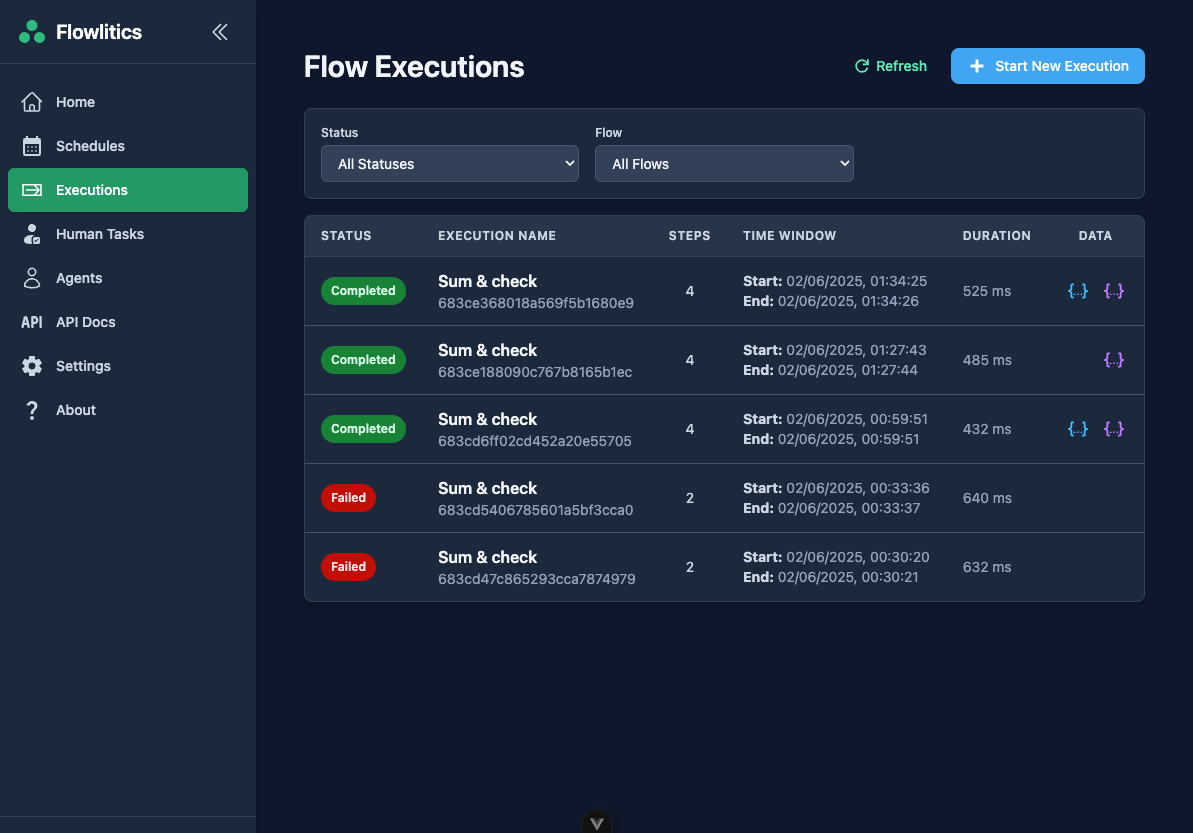1193x833 pixels.
Task: Open purple output data icon for 683cd6ff02cd452a20e55705
Action: point(1114,429)
